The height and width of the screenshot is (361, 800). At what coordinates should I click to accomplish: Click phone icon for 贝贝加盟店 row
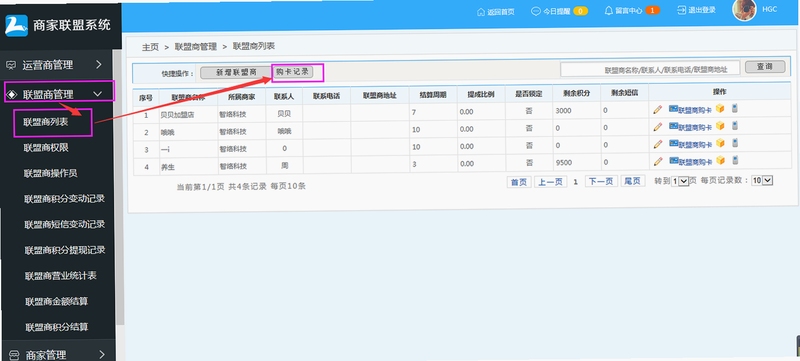pyautogui.click(x=735, y=108)
